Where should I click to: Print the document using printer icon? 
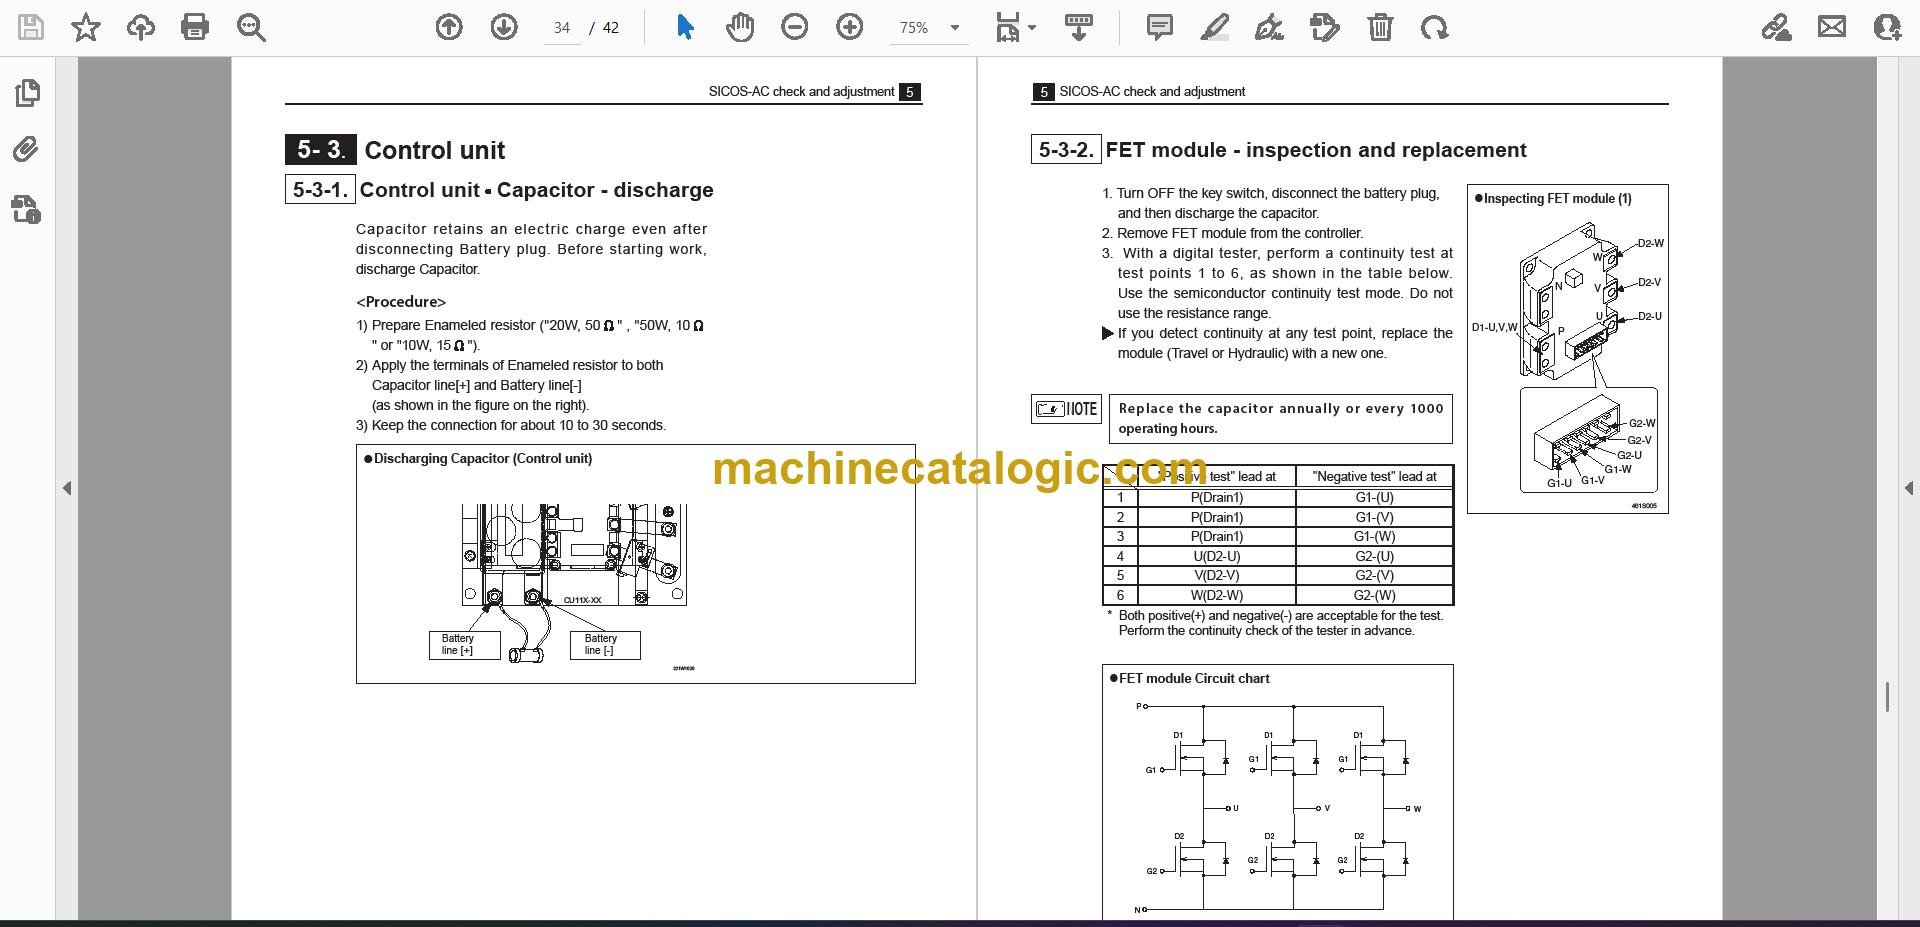click(195, 28)
